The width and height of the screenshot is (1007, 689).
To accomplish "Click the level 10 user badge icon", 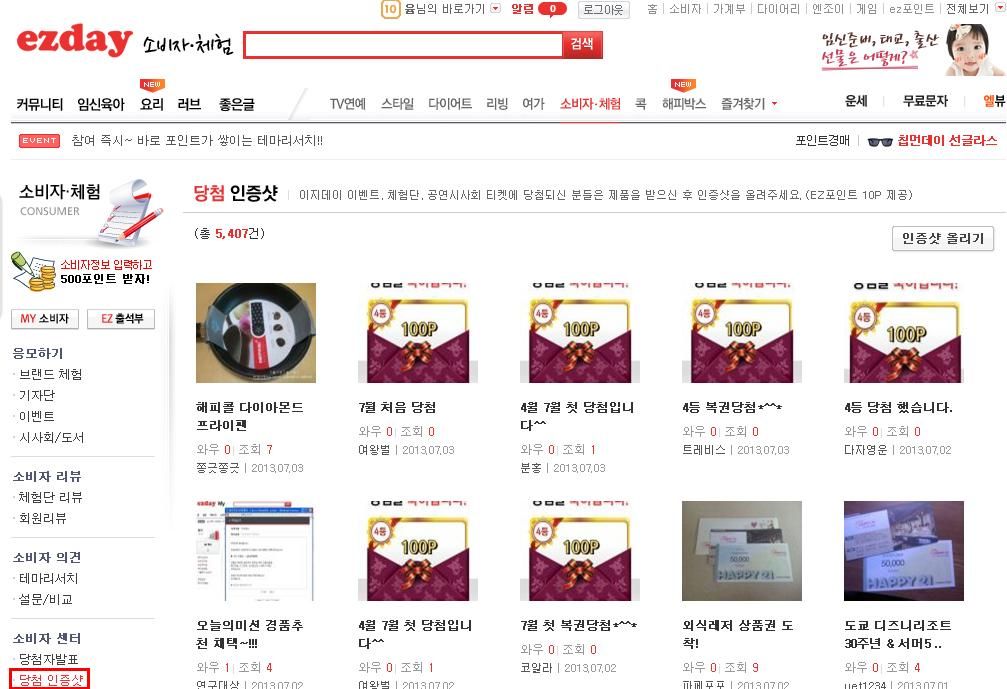I will click(x=390, y=9).
